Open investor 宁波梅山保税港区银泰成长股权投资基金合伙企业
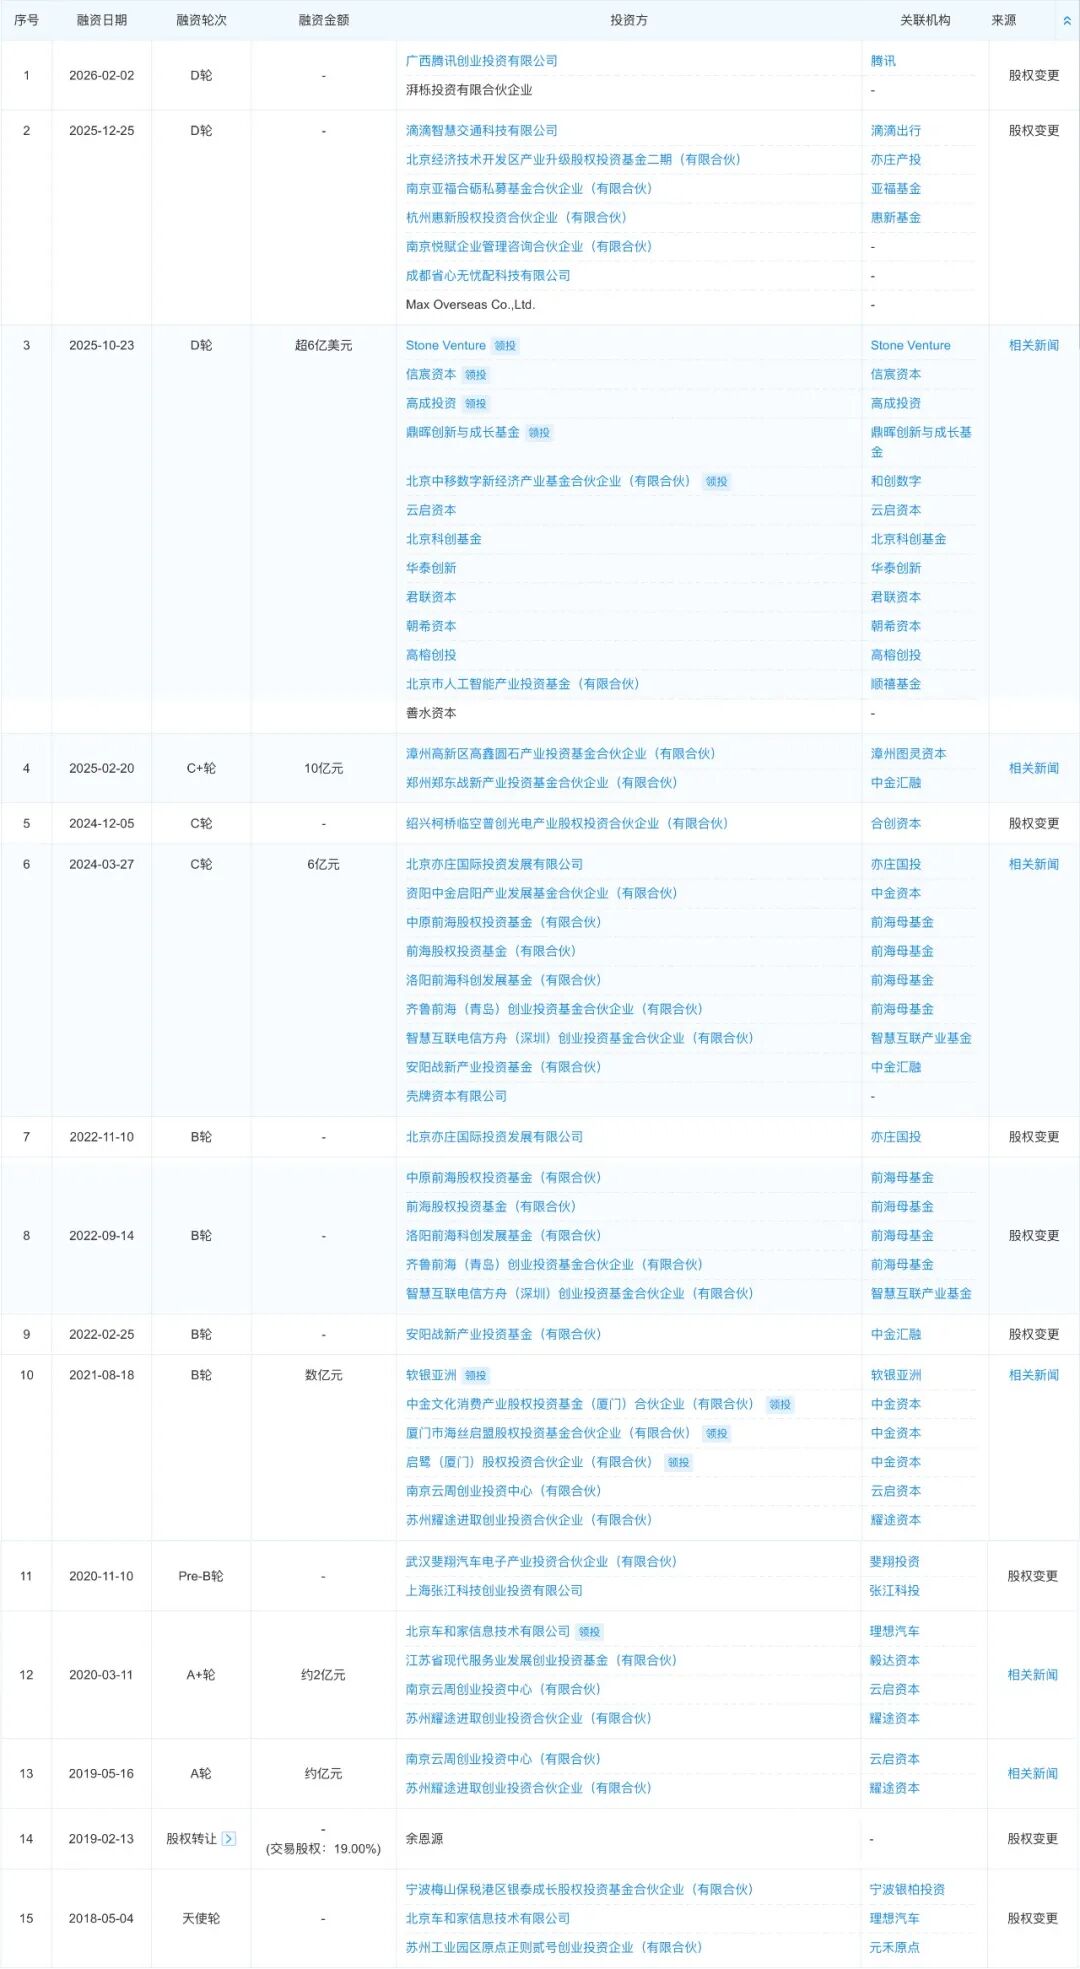 tap(579, 1890)
